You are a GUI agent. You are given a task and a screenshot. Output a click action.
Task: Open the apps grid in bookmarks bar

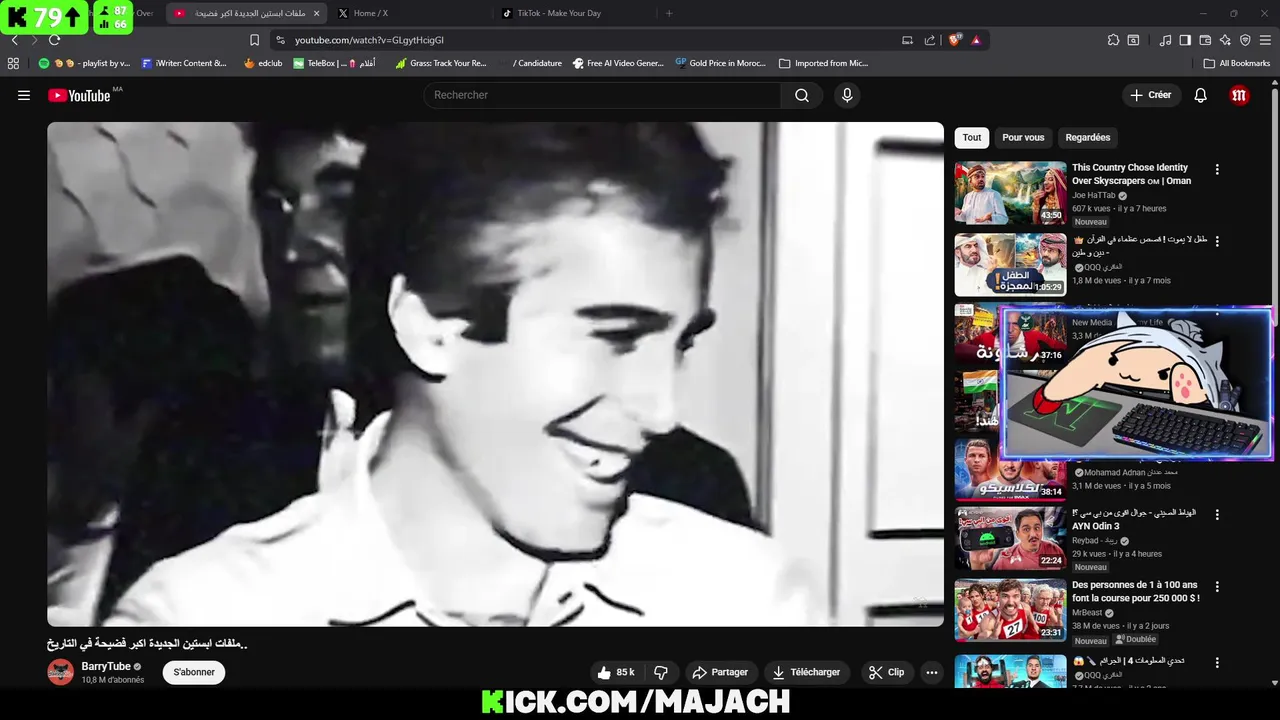click(13, 63)
